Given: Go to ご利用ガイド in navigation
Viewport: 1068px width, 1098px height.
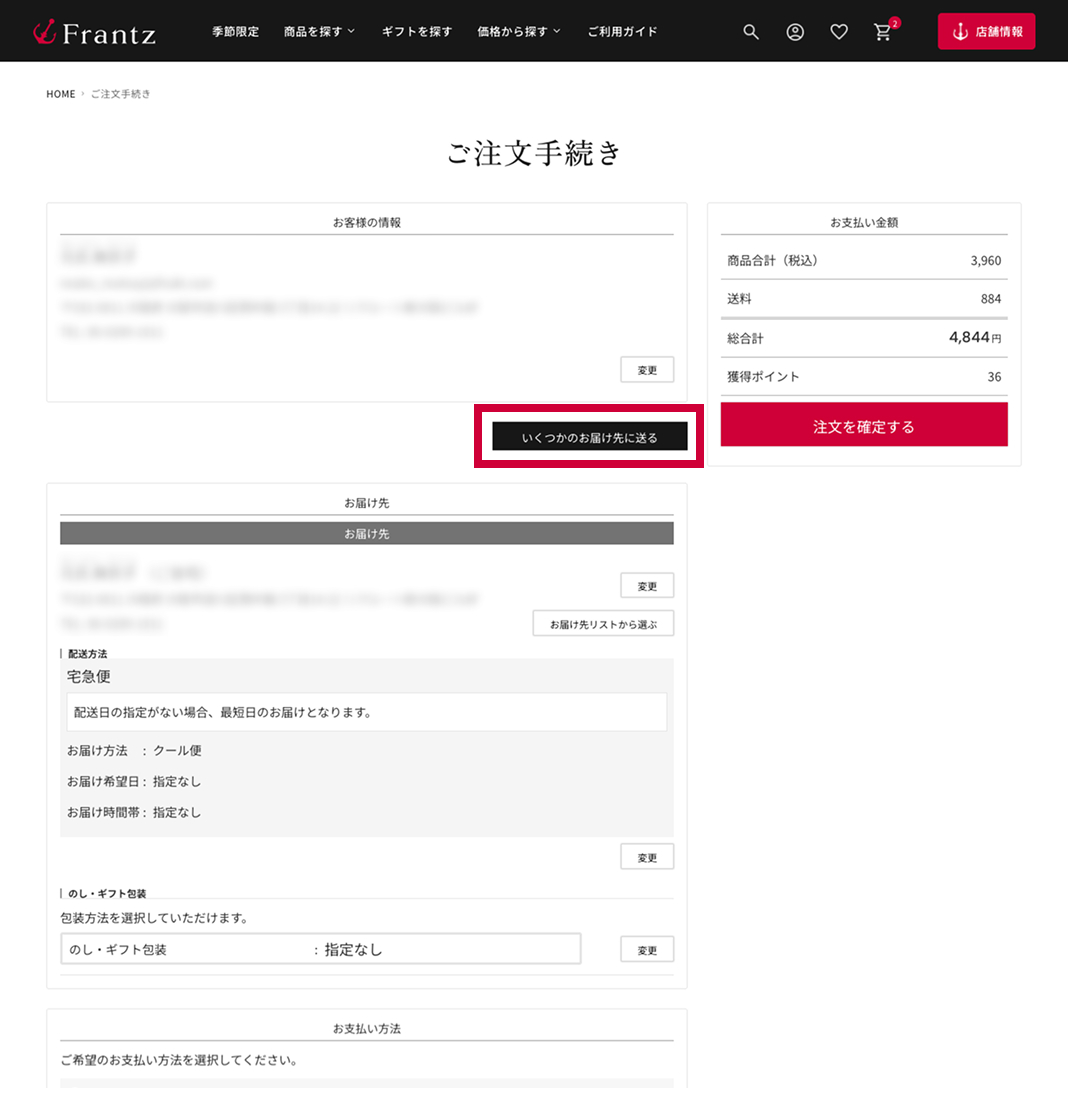Looking at the screenshot, I should (x=622, y=32).
